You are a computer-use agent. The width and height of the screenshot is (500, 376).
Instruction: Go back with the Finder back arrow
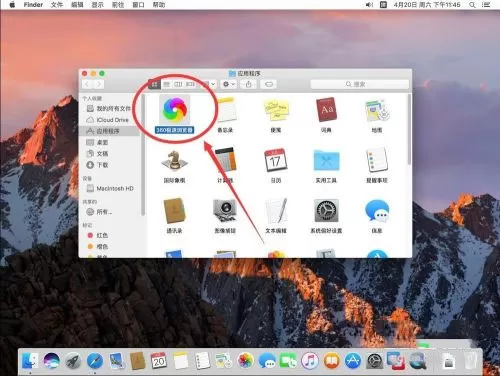(87, 84)
